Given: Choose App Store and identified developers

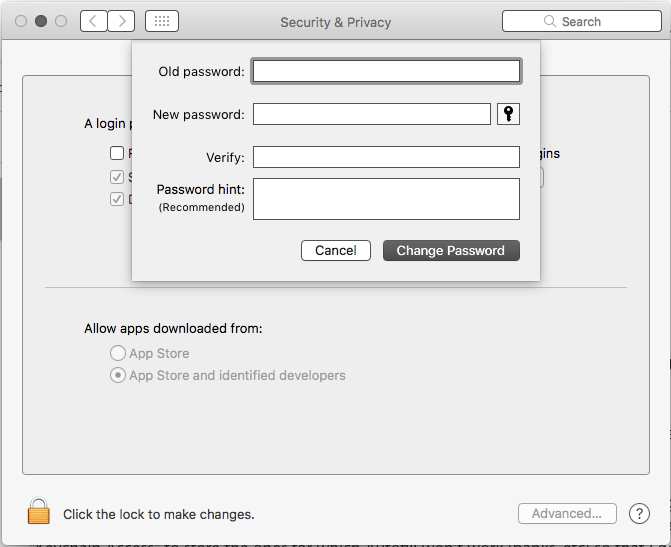Looking at the screenshot, I should point(118,375).
